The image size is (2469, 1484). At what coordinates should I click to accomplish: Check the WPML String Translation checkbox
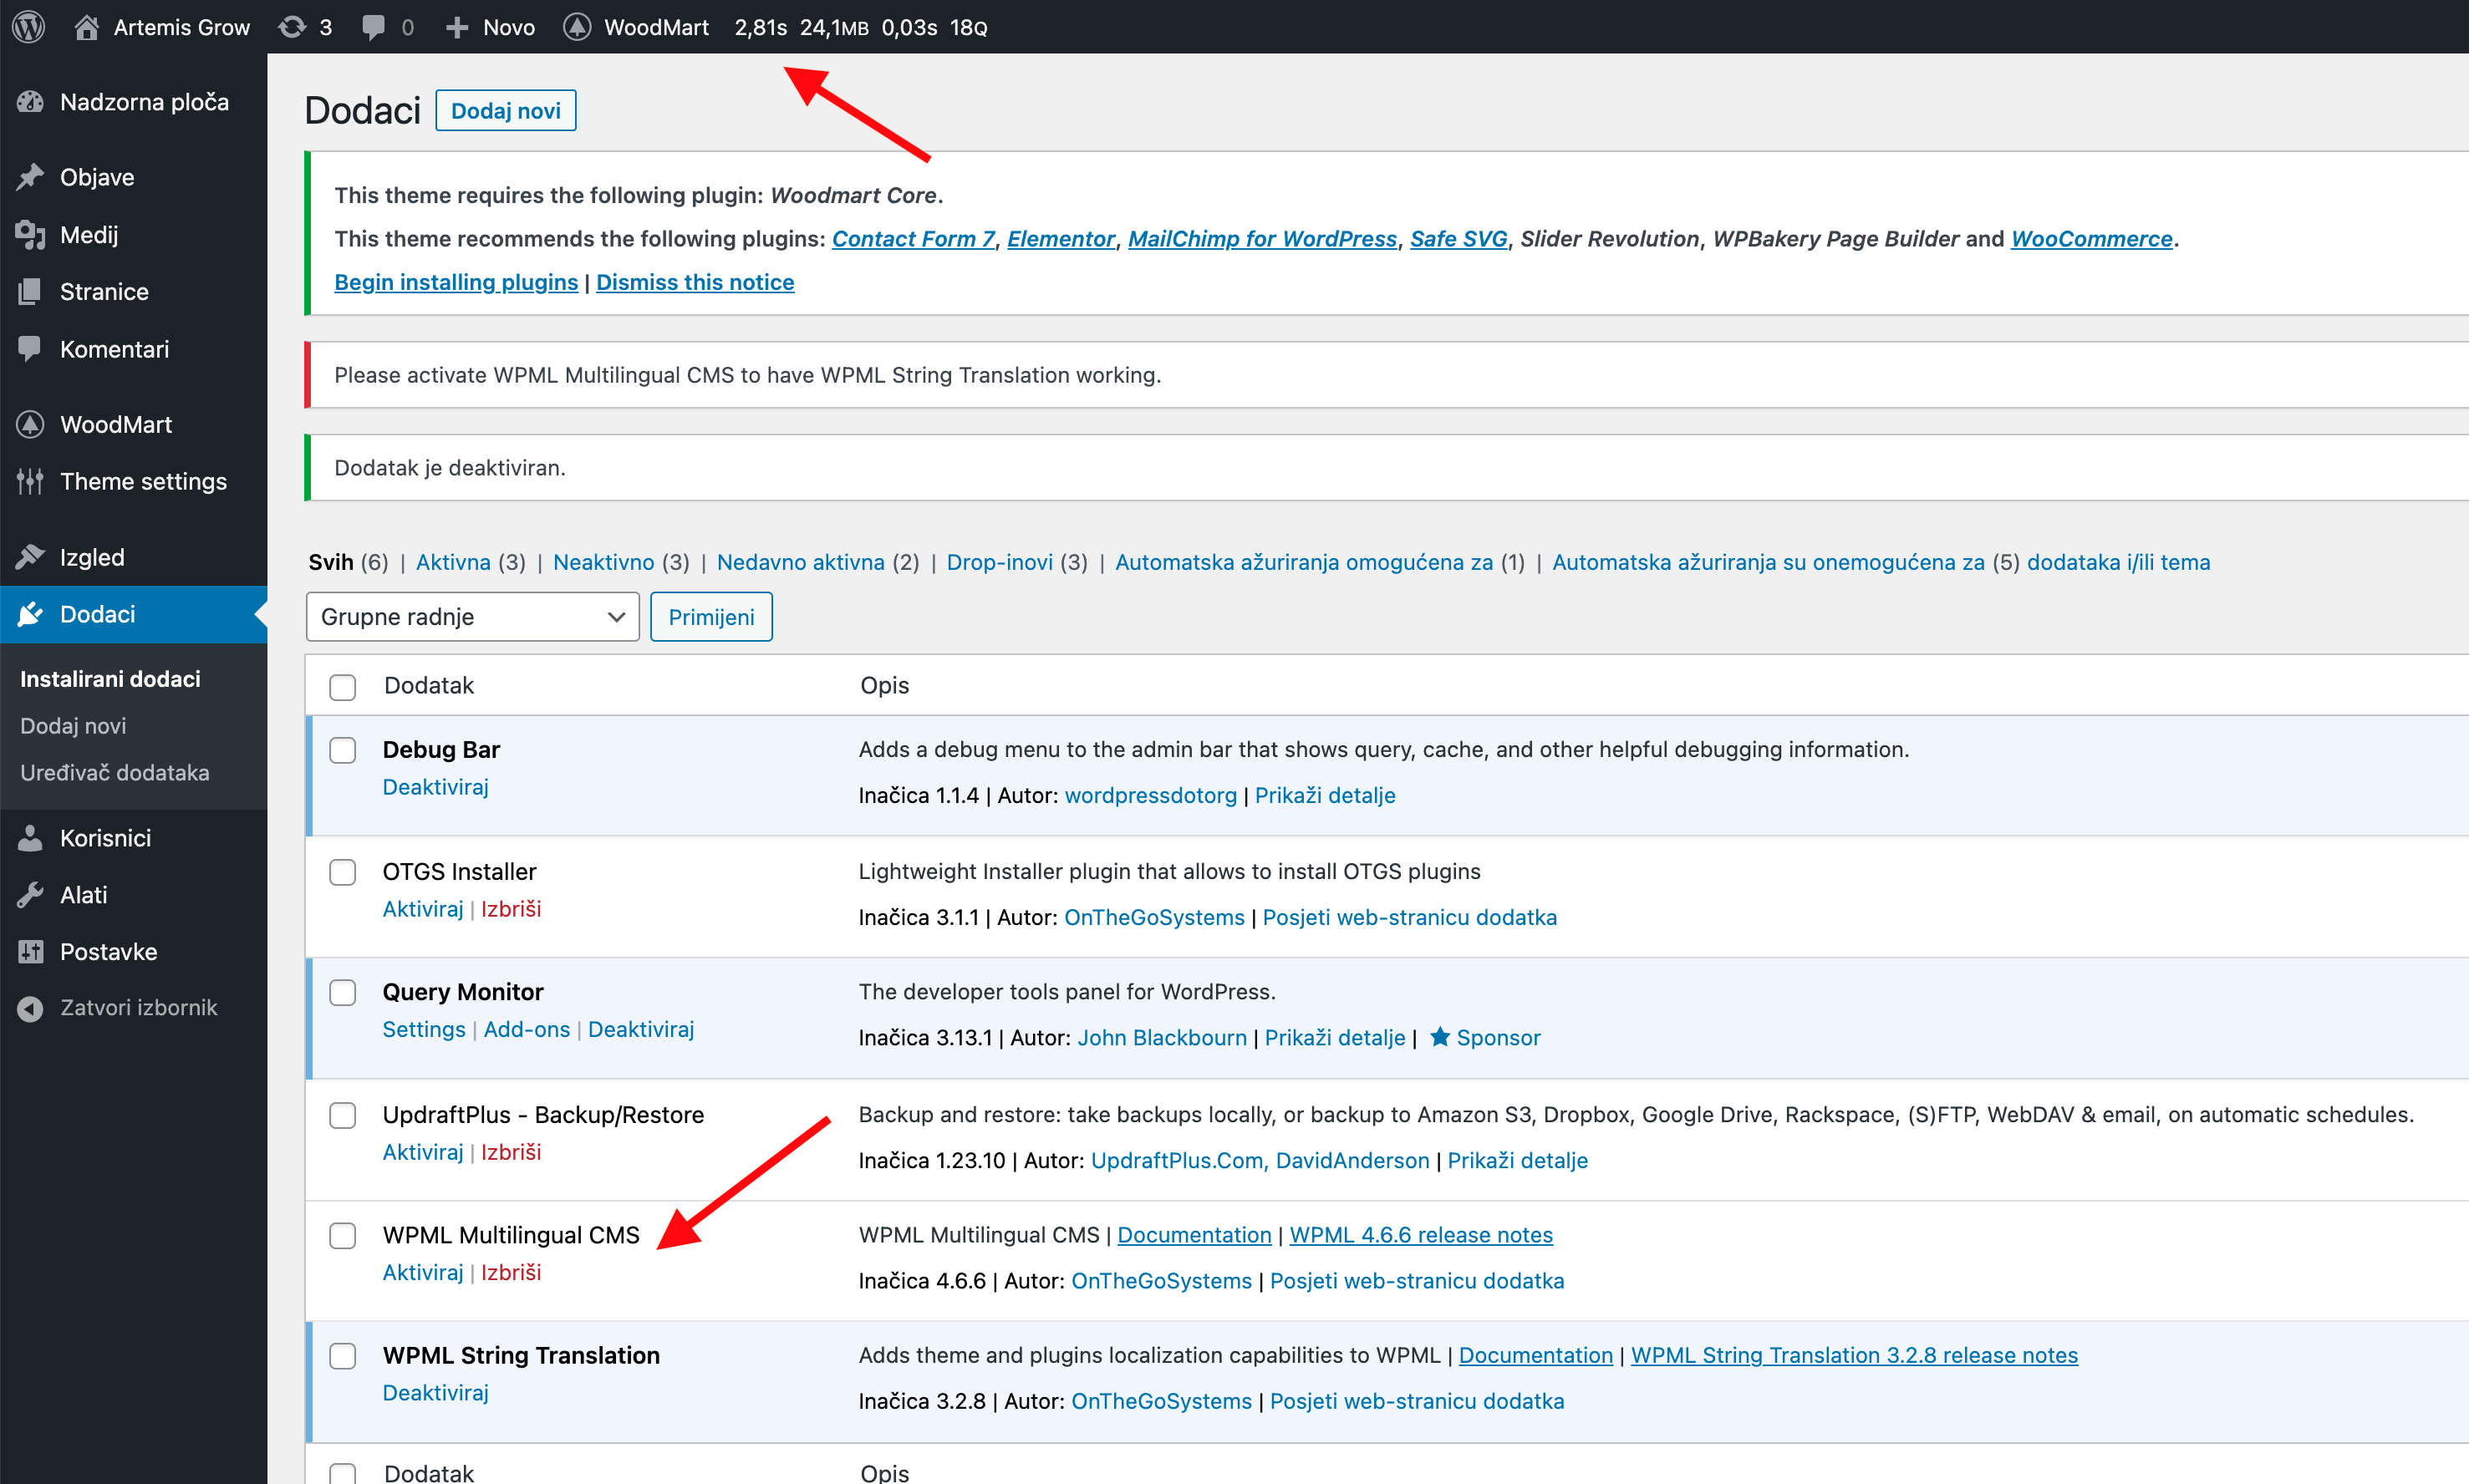pyautogui.click(x=343, y=1356)
